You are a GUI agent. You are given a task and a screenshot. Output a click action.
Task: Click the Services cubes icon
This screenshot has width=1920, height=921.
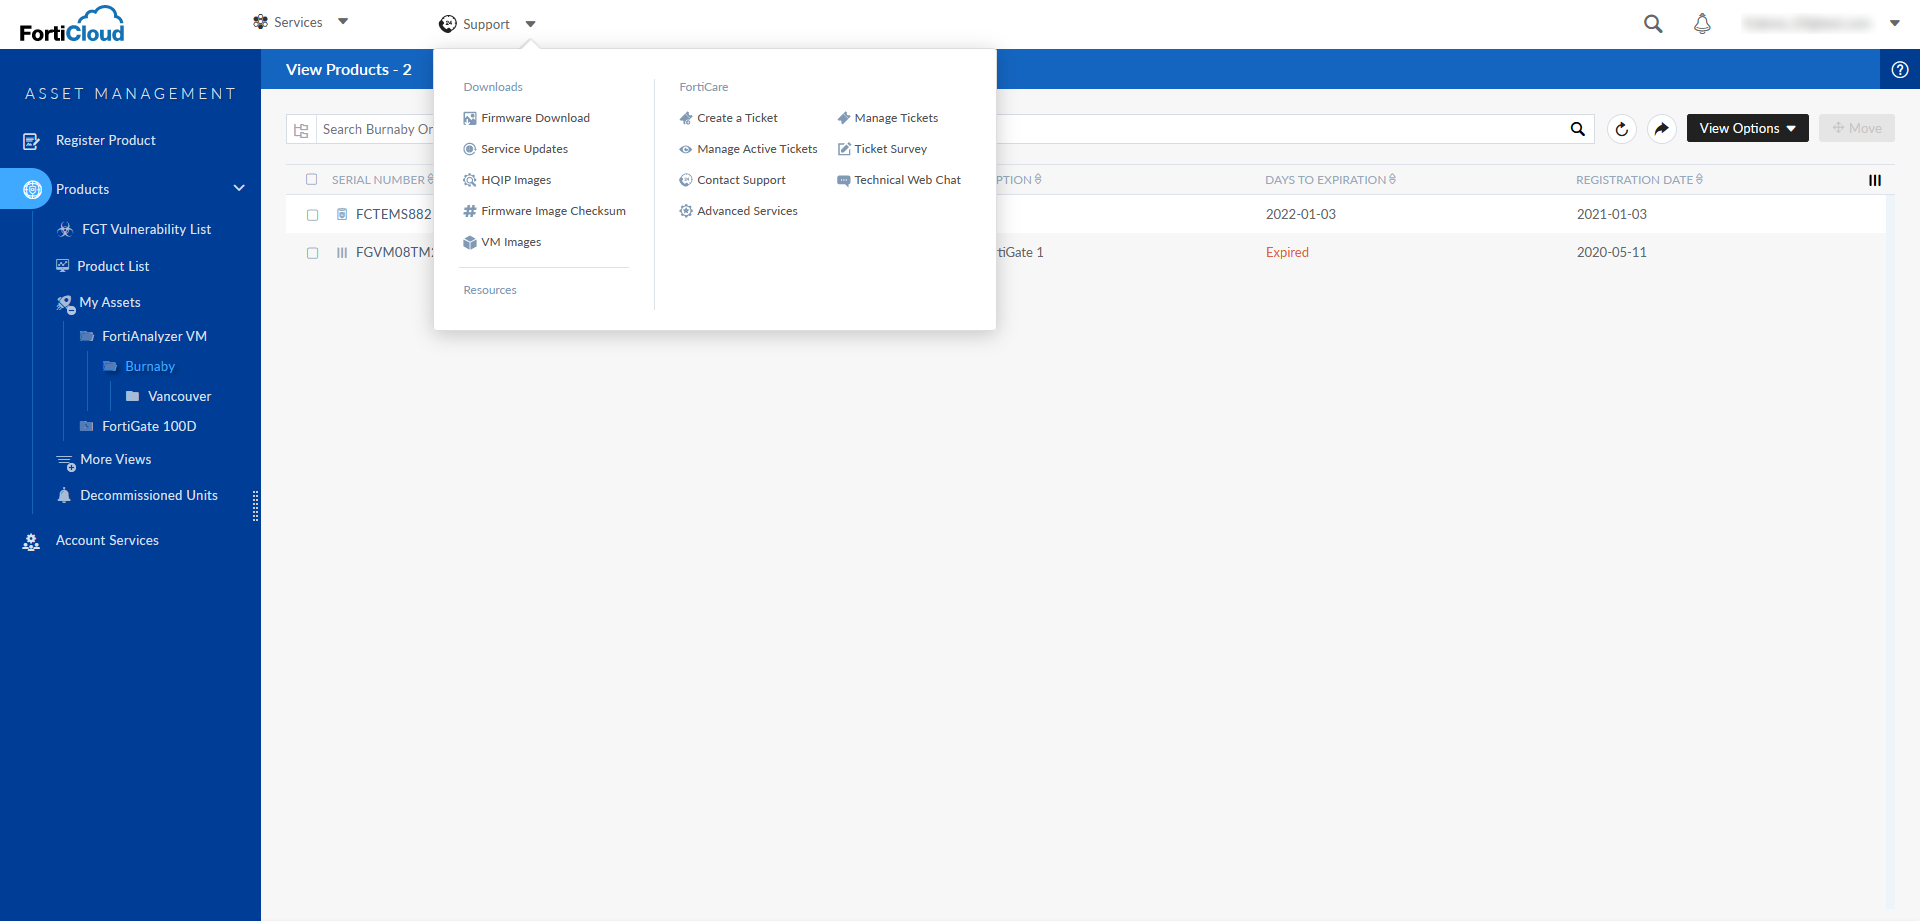pos(260,22)
